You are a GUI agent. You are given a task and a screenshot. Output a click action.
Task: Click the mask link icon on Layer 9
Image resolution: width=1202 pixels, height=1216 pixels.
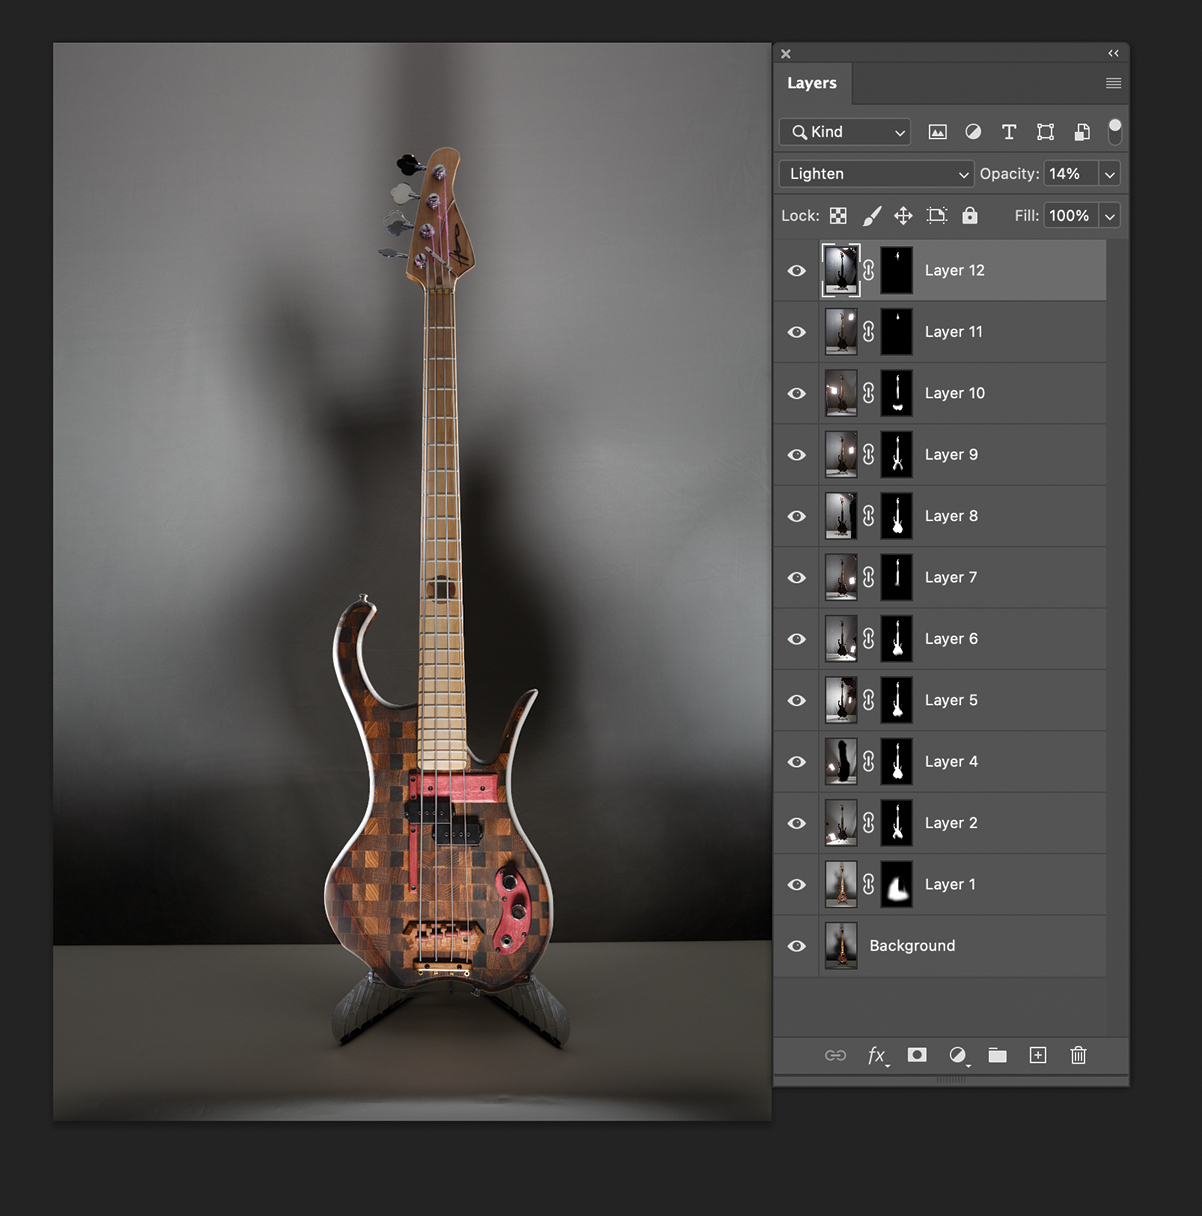869,454
